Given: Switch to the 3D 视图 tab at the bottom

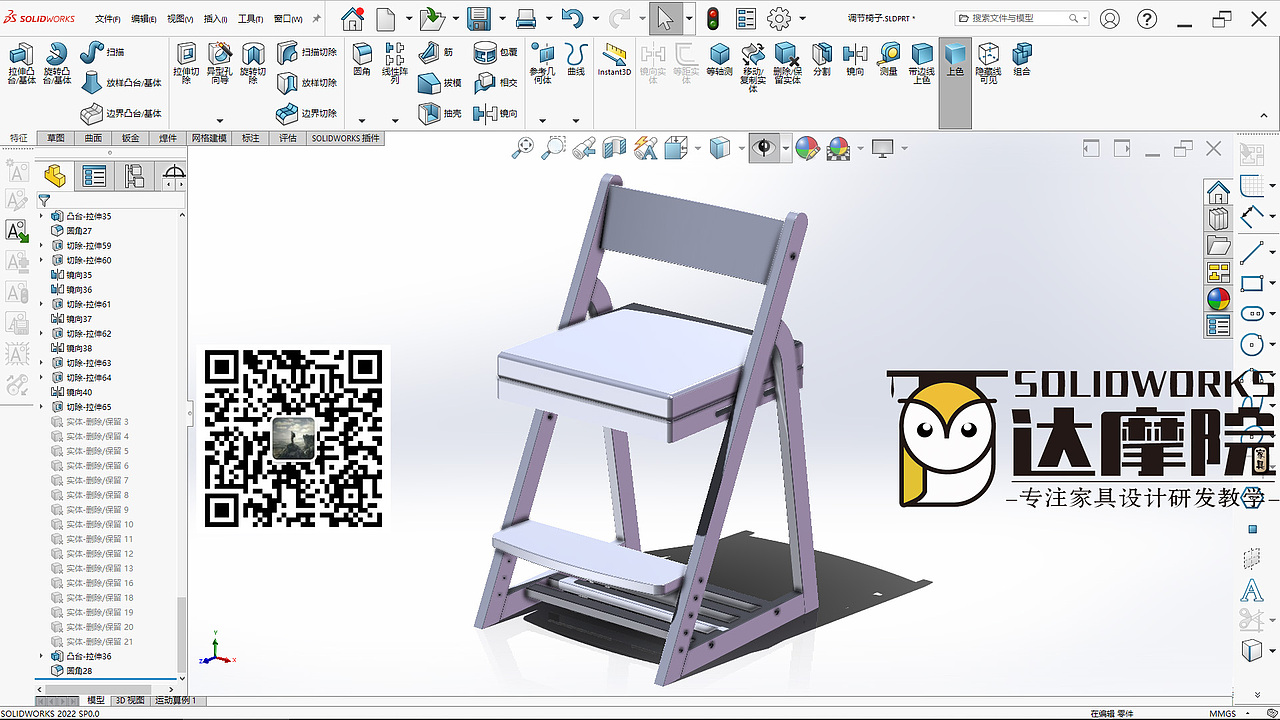Looking at the screenshot, I should [x=131, y=701].
